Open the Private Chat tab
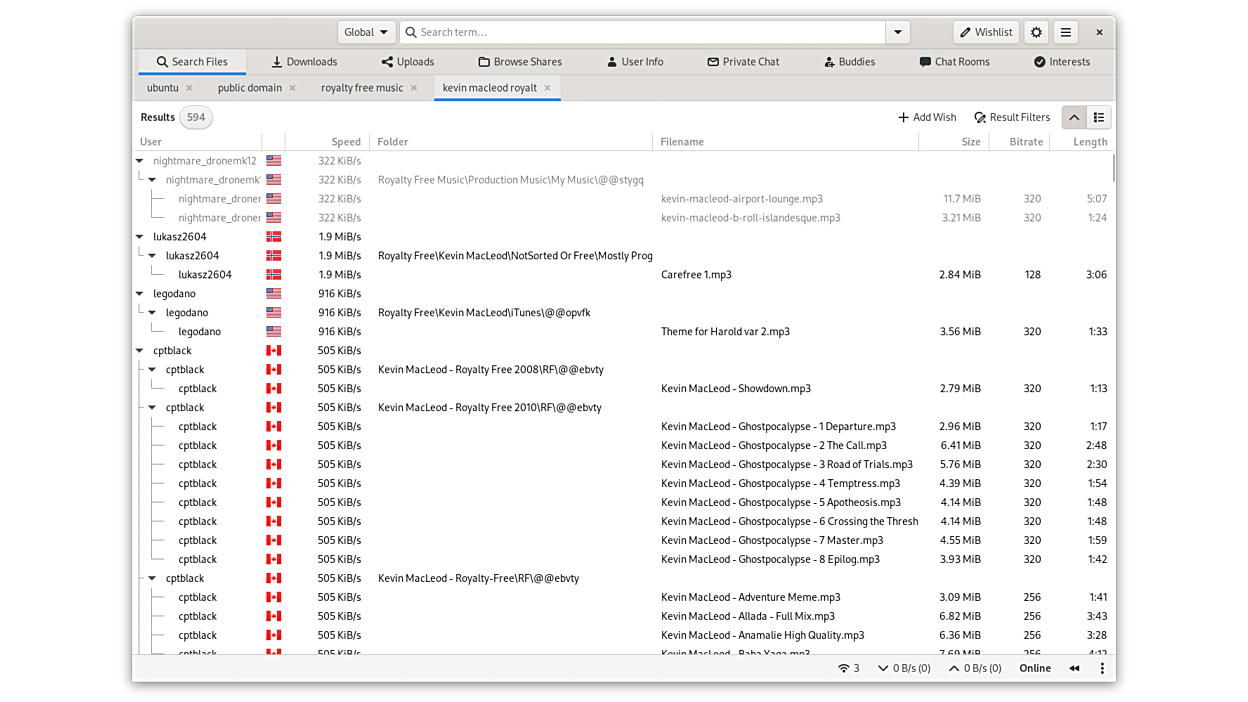Viewport: 1248px width, 702px height. [743, 62]
